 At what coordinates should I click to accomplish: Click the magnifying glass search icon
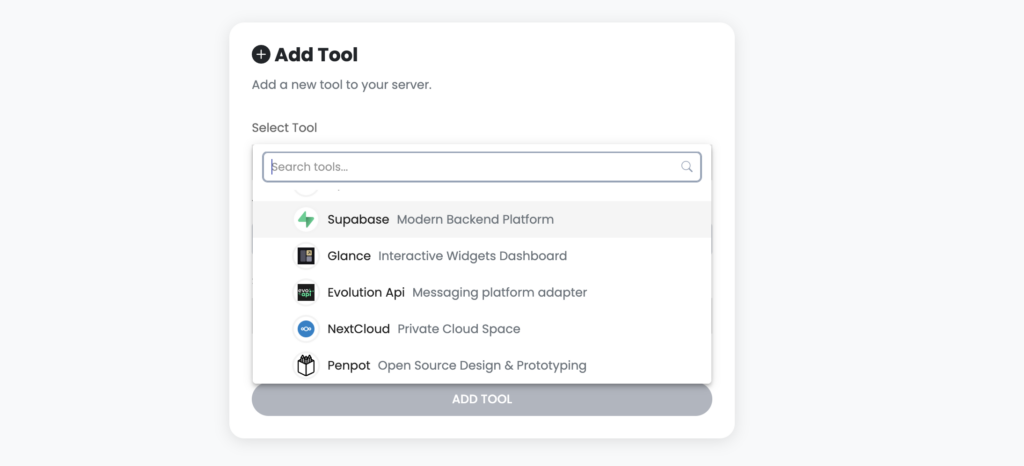click(x=686, y=166)
